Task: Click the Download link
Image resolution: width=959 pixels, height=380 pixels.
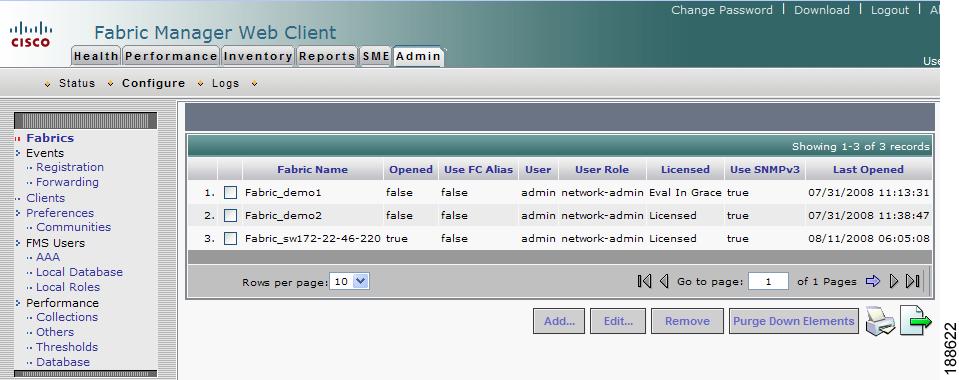Action: coord(821,10)
